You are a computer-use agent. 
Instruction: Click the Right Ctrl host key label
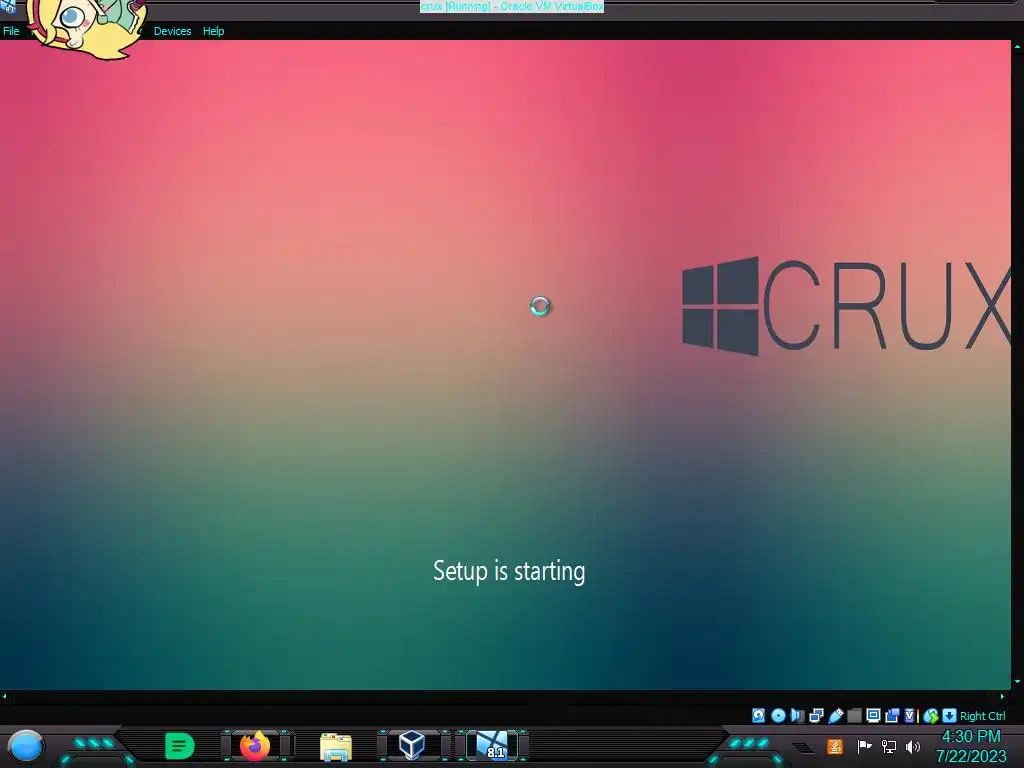tap(983, 716)
